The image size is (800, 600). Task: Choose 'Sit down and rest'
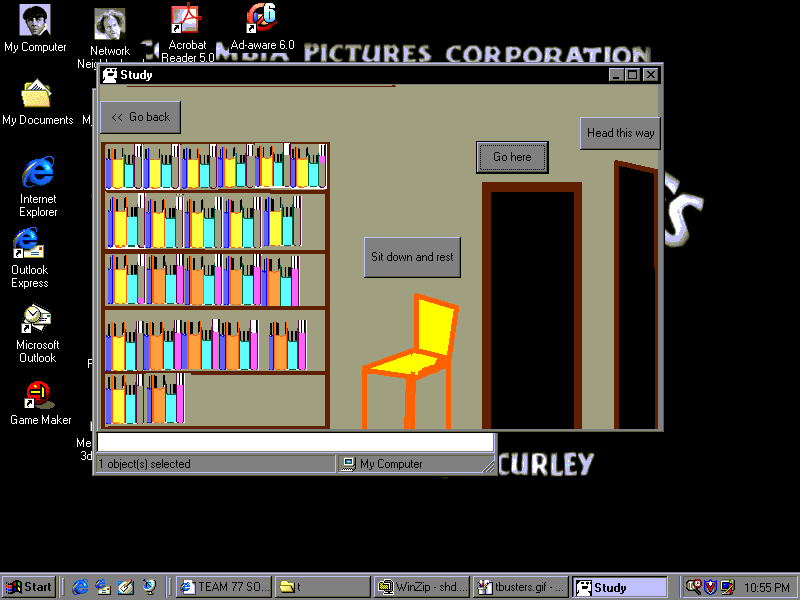[x=412, y=257]
